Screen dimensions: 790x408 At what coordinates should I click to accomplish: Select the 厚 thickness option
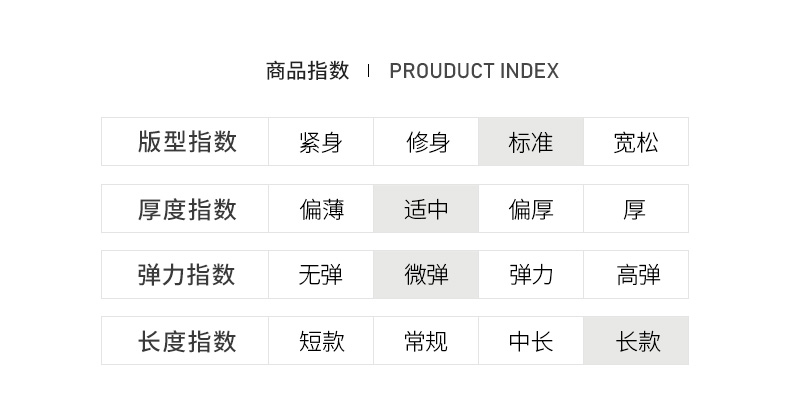(x=636, y=209)
